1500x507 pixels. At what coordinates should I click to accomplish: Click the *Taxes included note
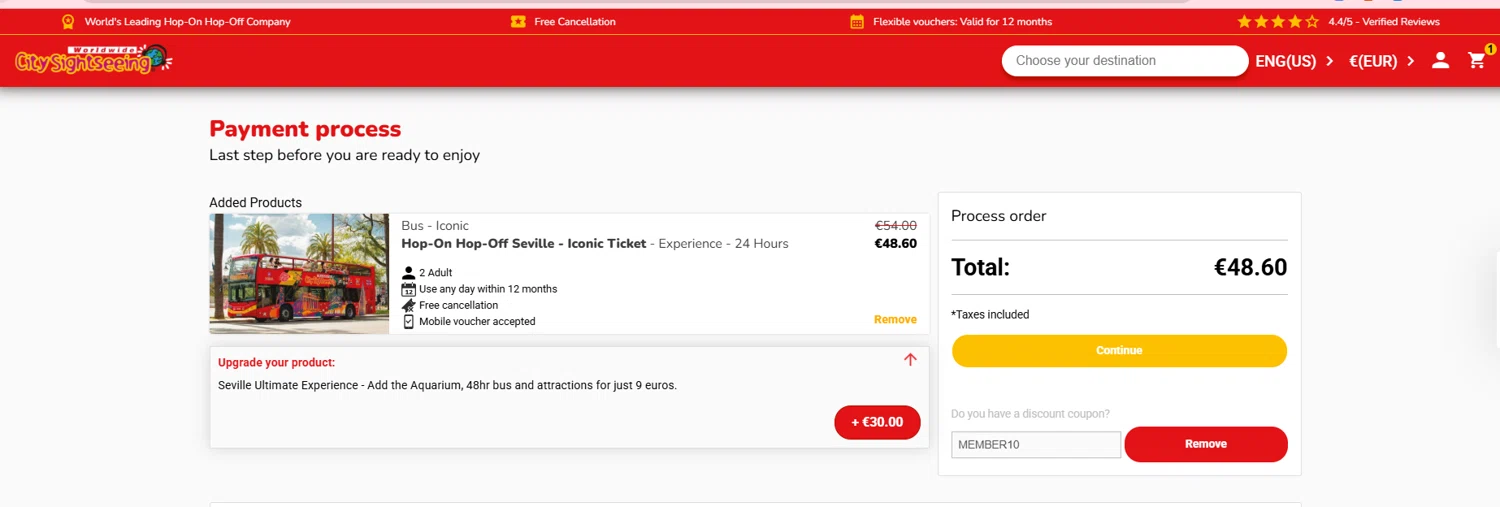point(990,314)
